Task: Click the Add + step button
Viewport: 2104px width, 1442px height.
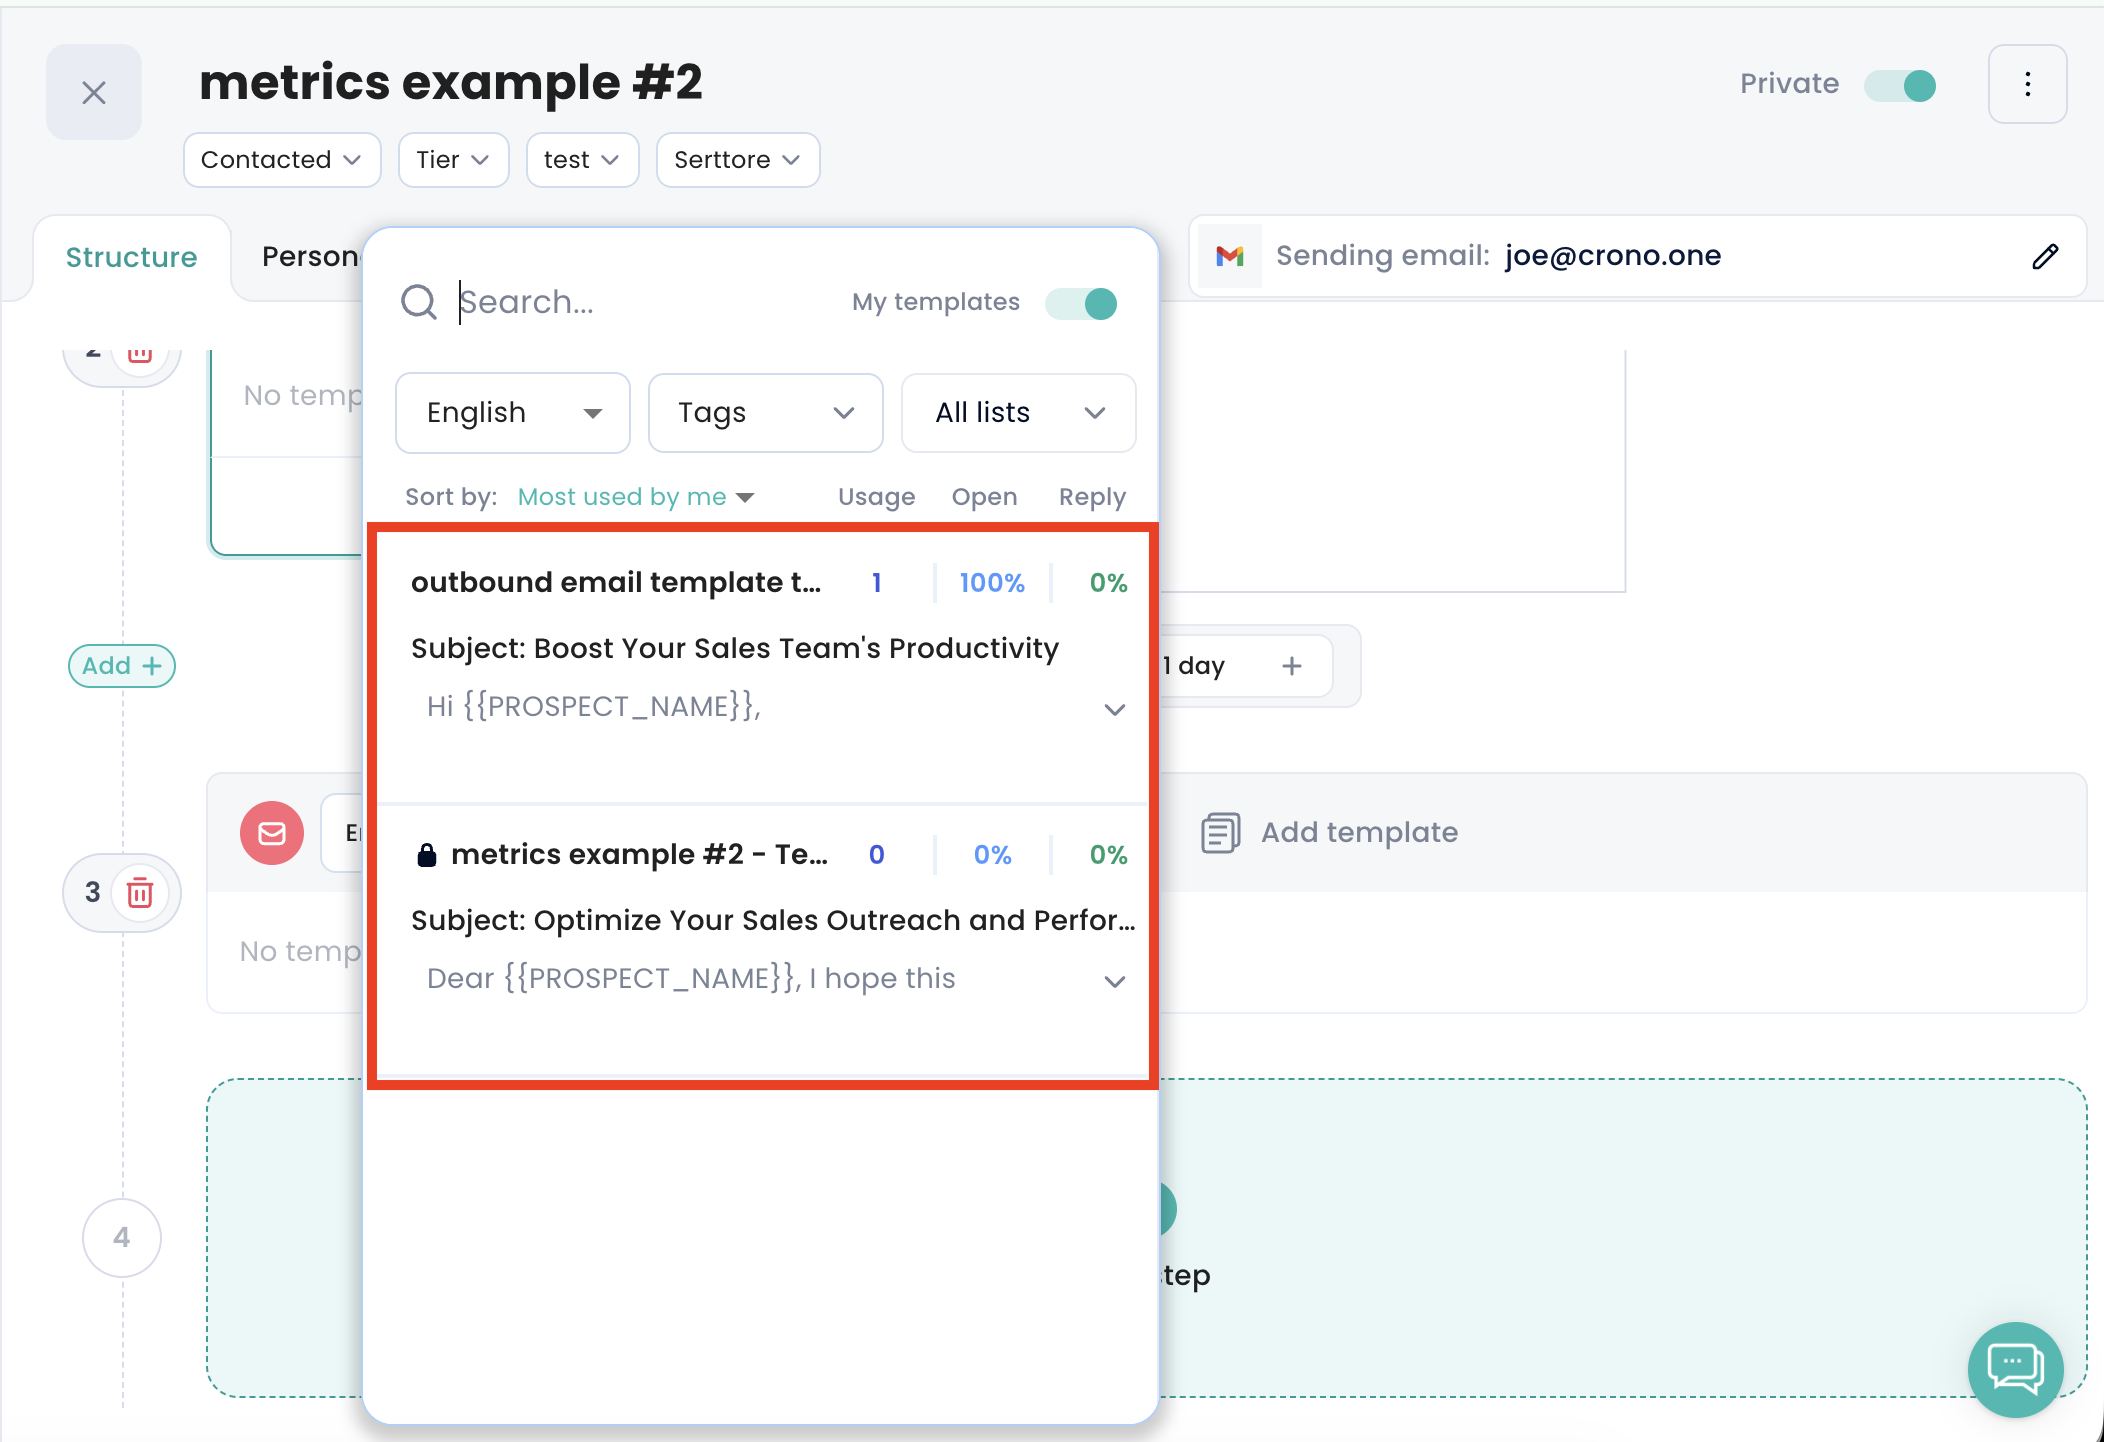Action: click(122, 666)
